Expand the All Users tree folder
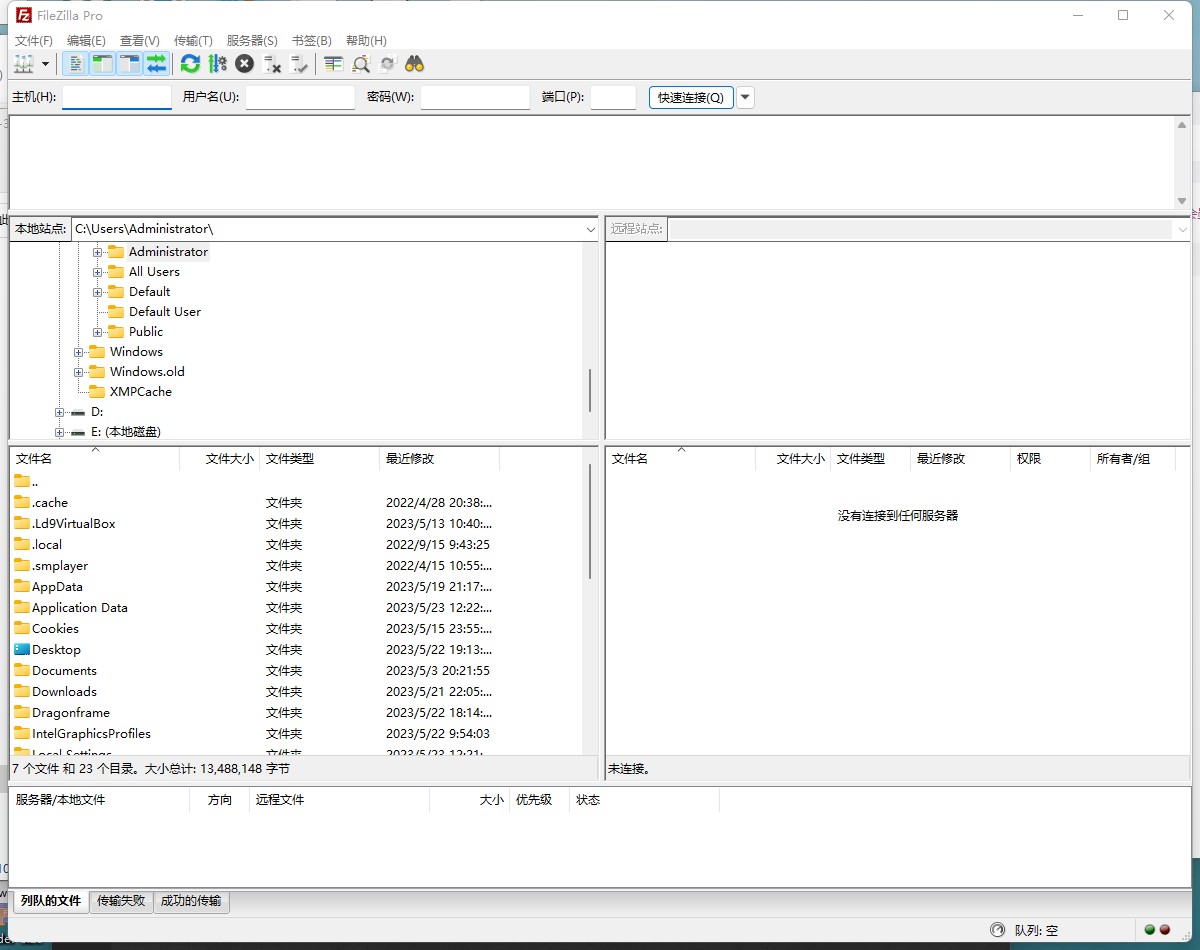Viewport: 1200px width, 950px height. (x=98, y=272)
